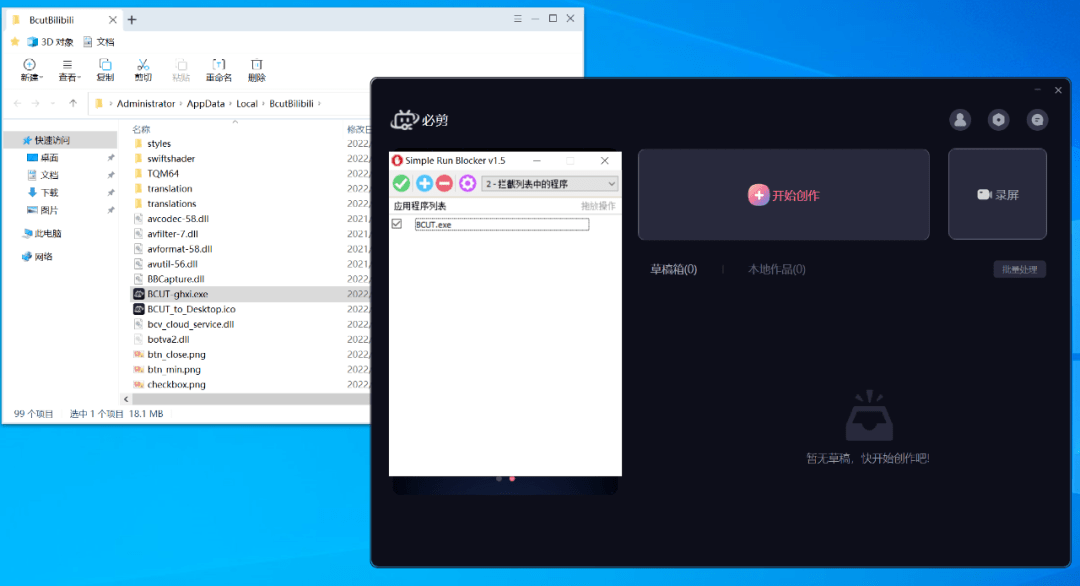The width and height of the screenshot is (1080, 586).
Task: Click the 必剪 logo icon
Action: tap(404, 120)
